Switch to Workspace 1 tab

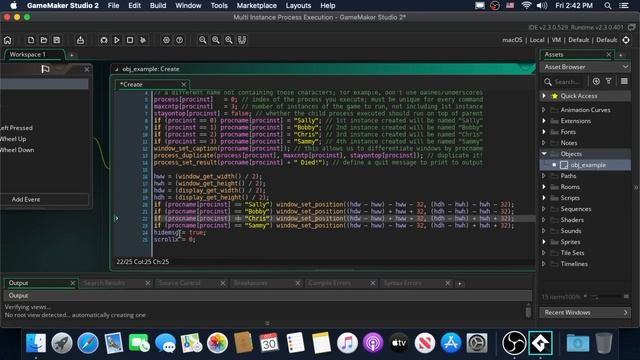[x=34, y=54]
